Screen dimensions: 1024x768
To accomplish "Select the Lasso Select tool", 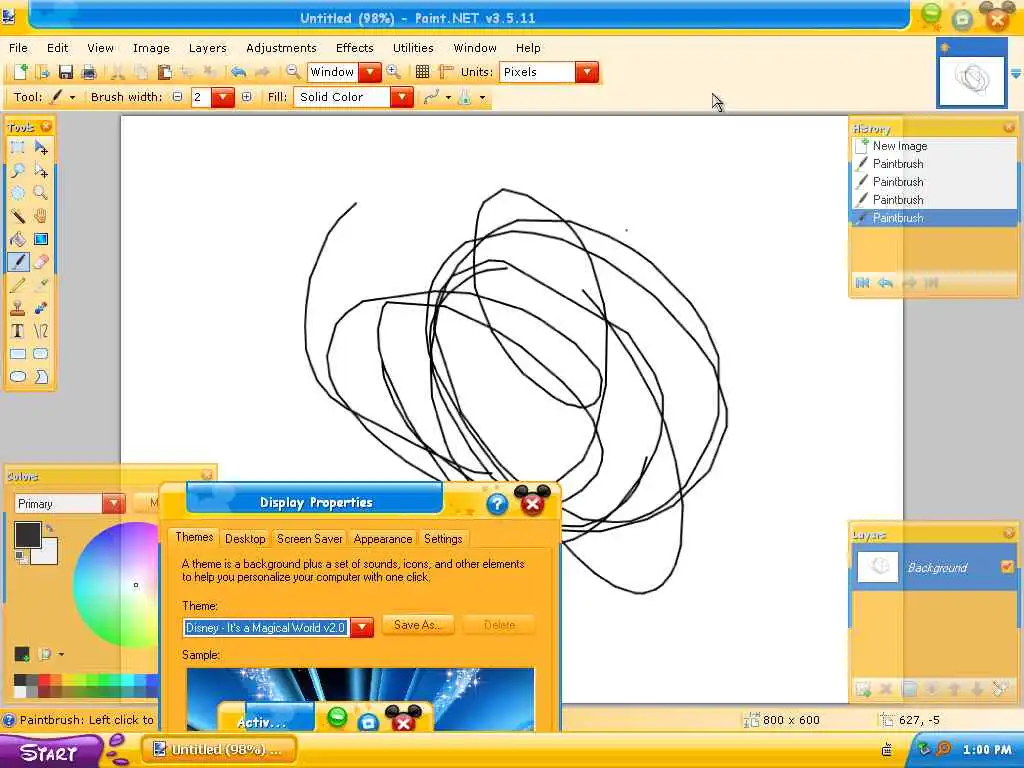I will pos(18,170).
